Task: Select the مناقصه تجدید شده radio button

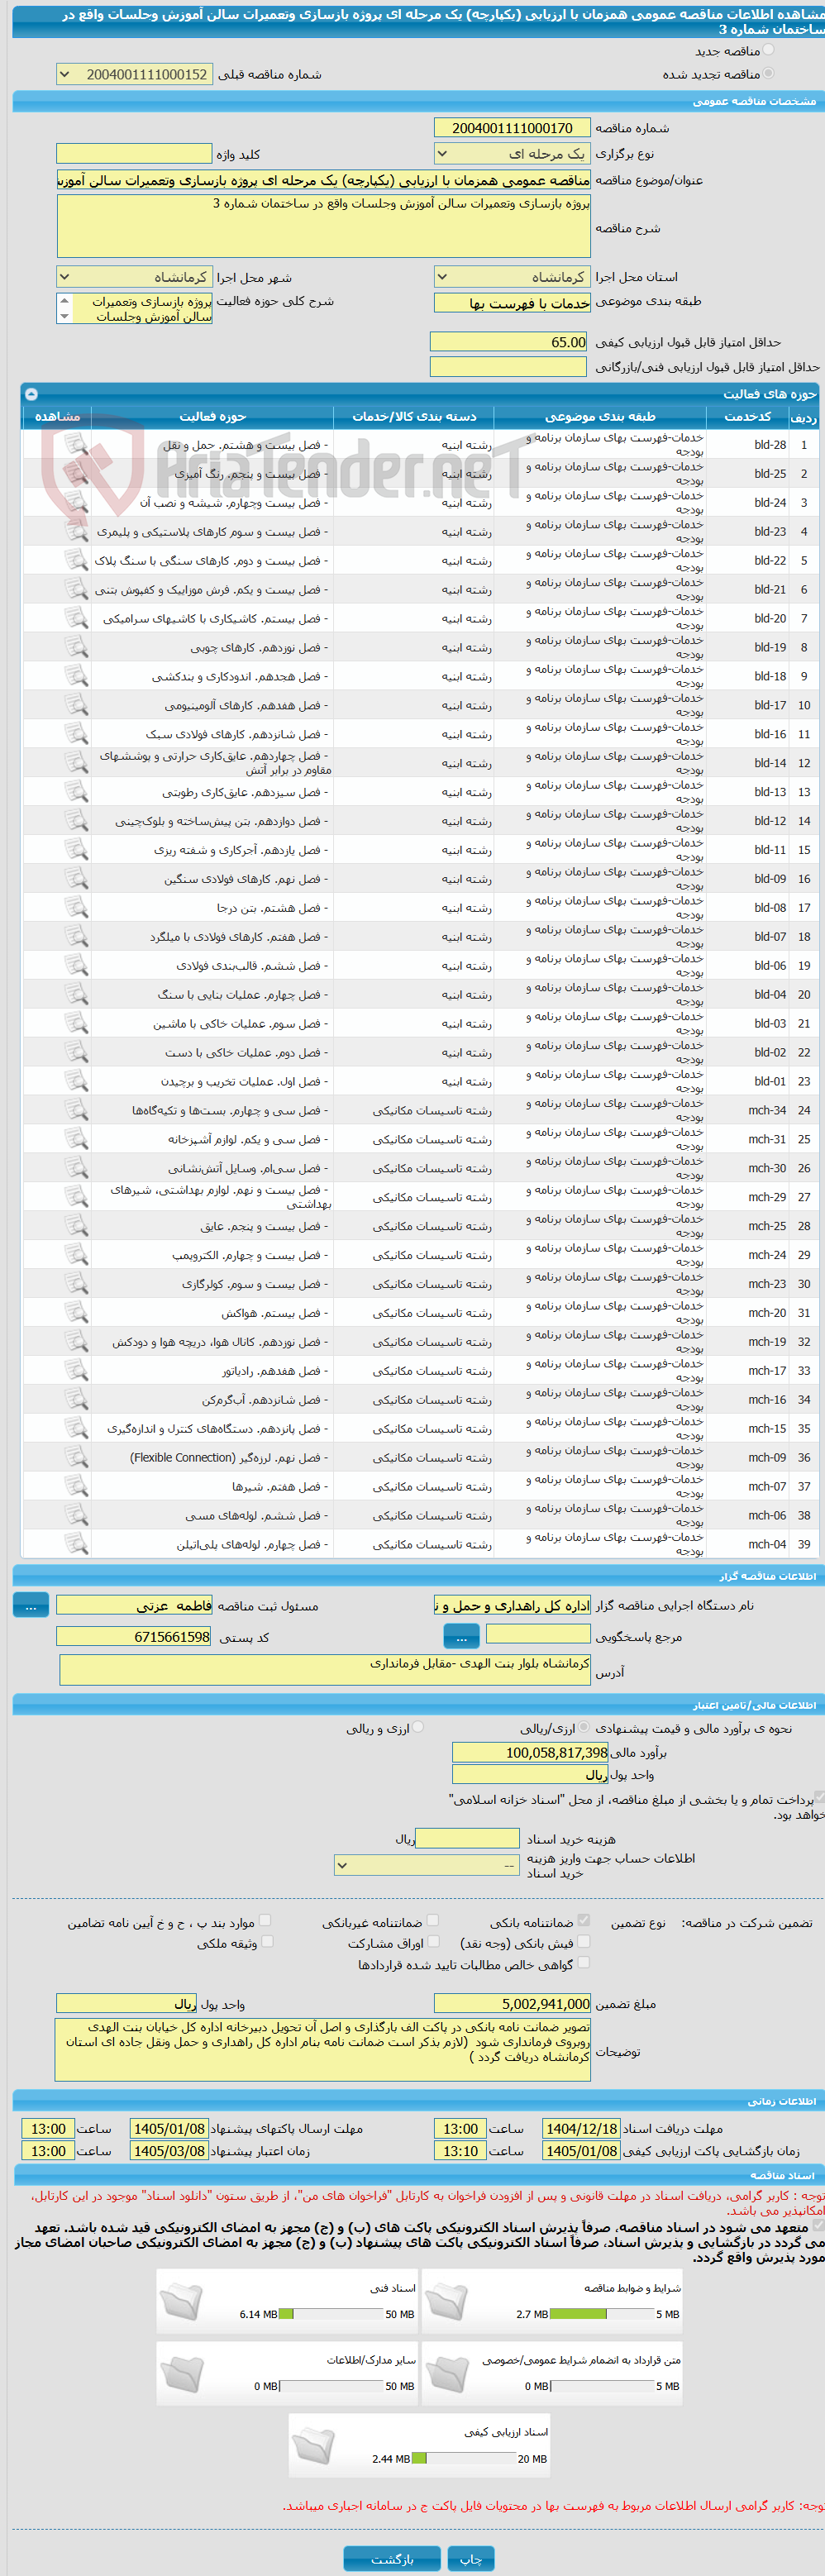Action: 768,74
